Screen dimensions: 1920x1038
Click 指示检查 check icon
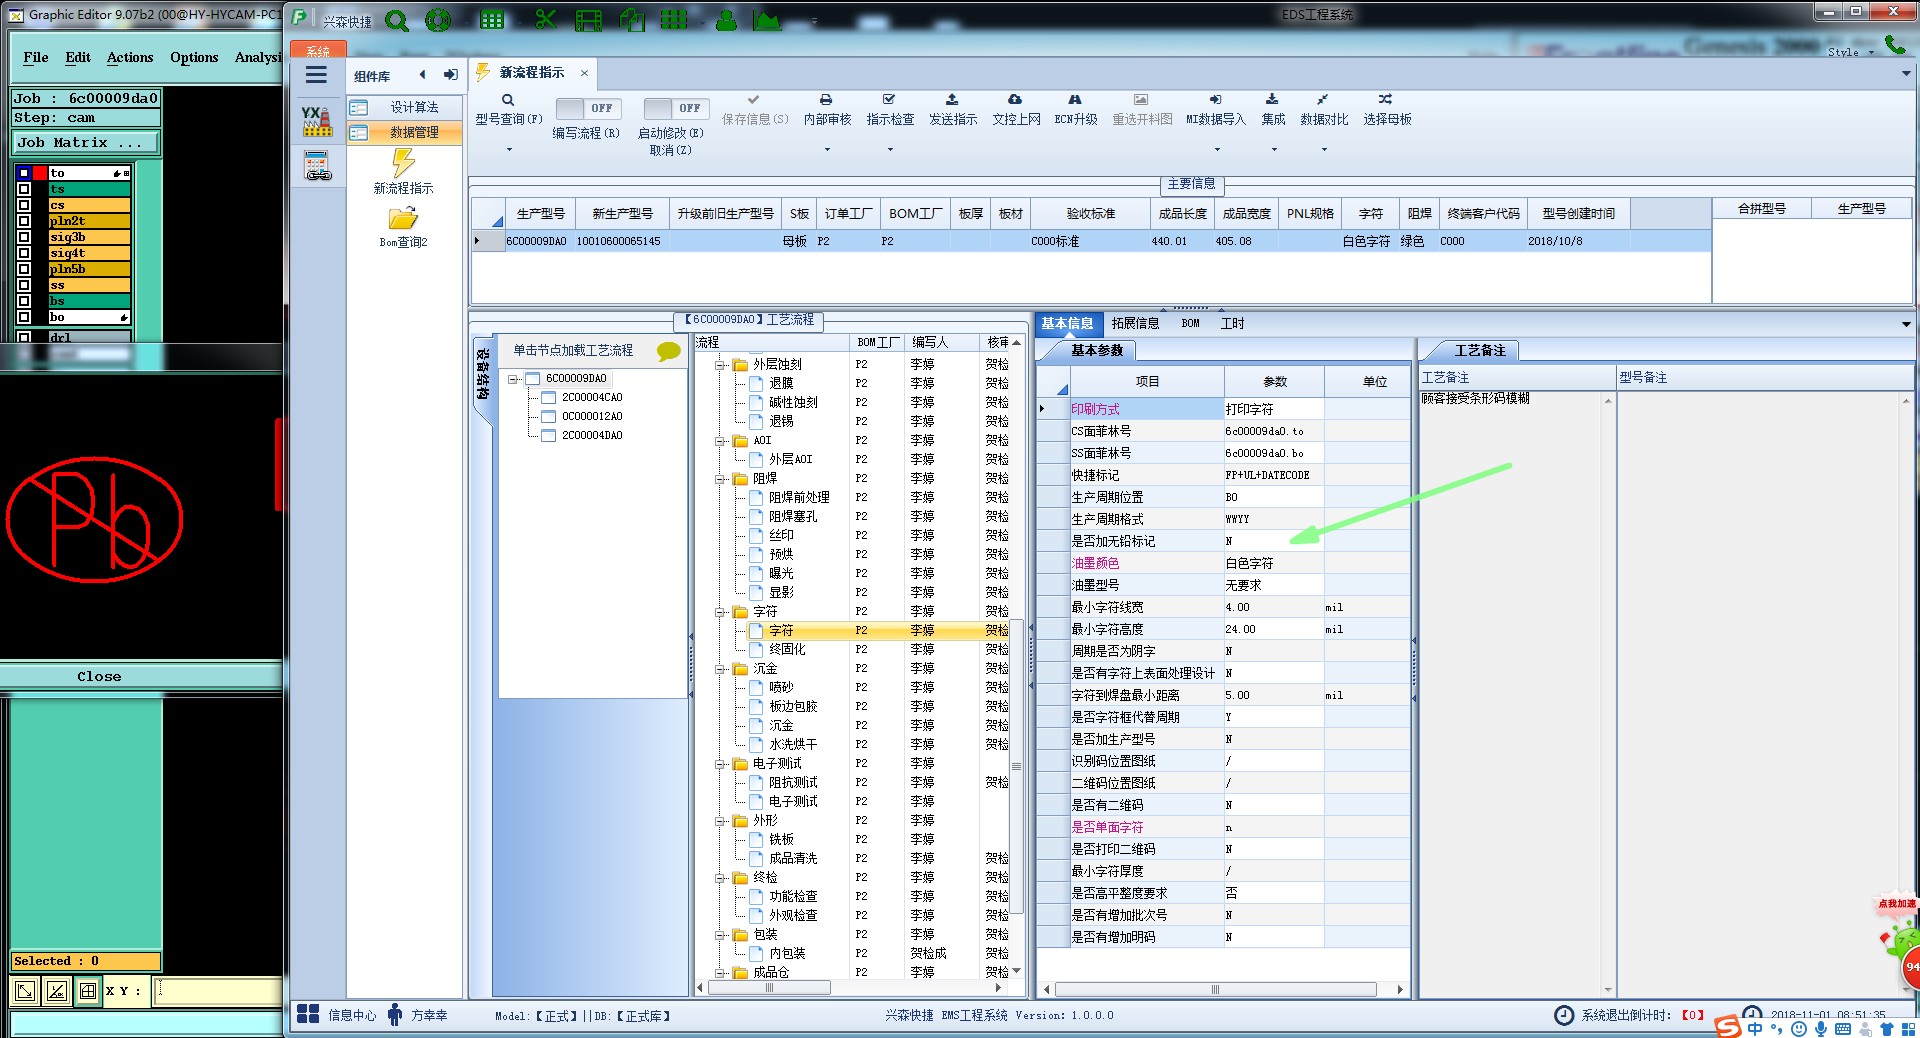(889, 100)
